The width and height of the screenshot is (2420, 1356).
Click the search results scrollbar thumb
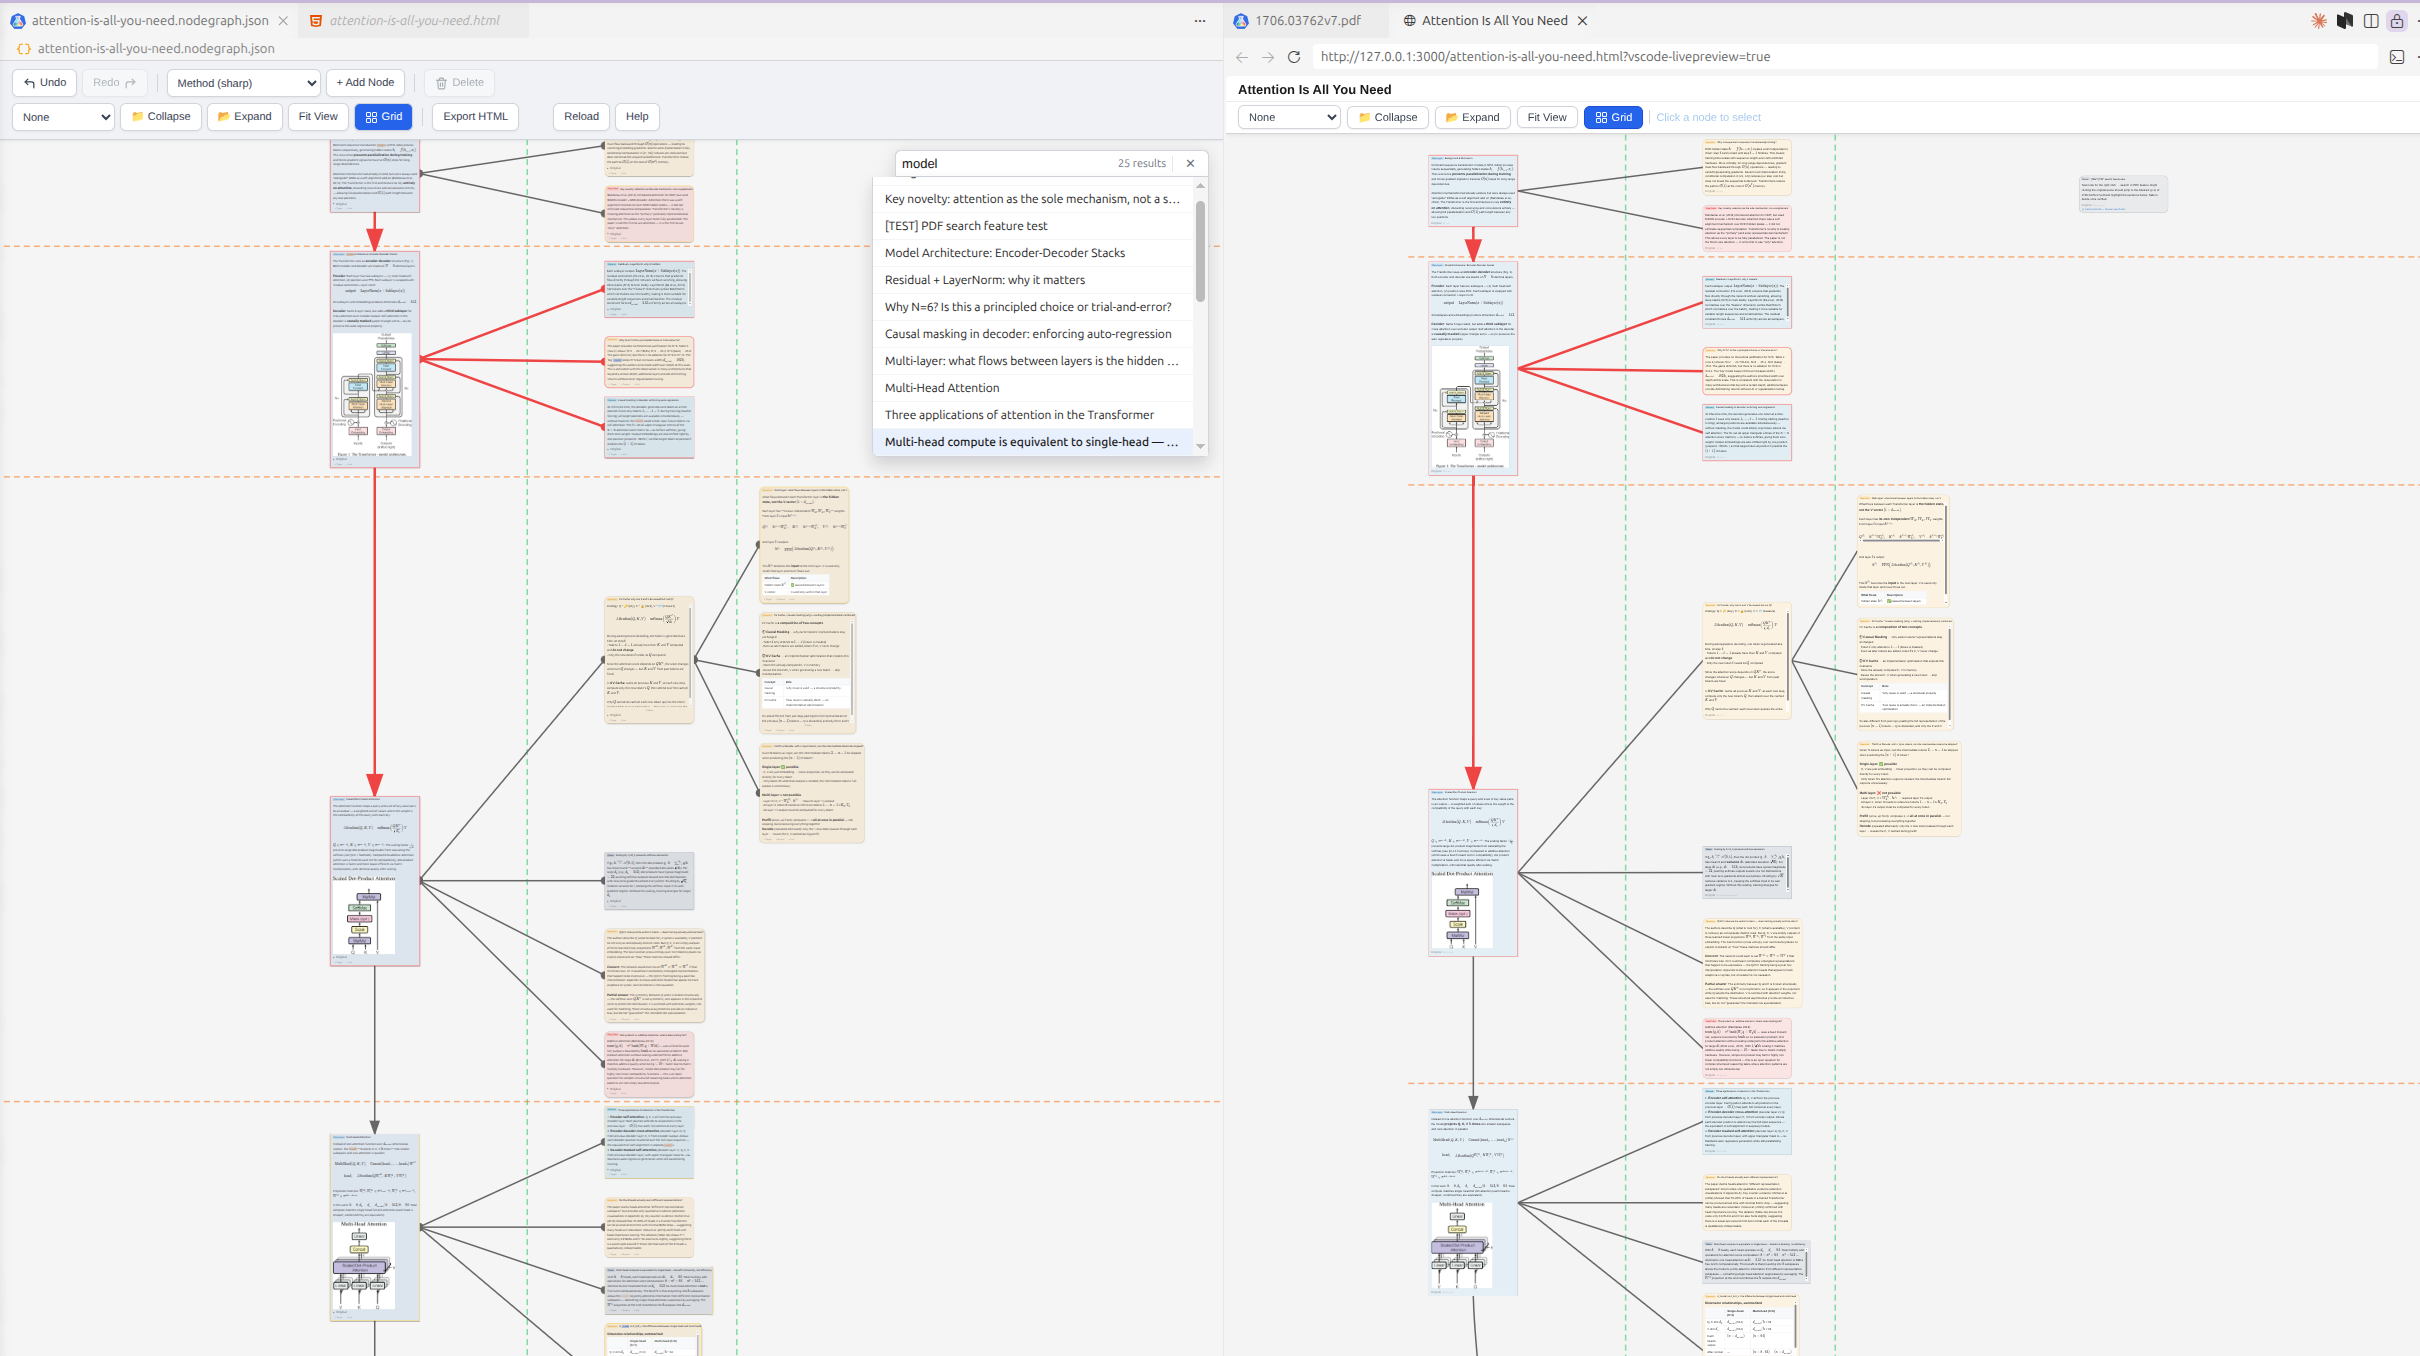(x=1200, y=251)
